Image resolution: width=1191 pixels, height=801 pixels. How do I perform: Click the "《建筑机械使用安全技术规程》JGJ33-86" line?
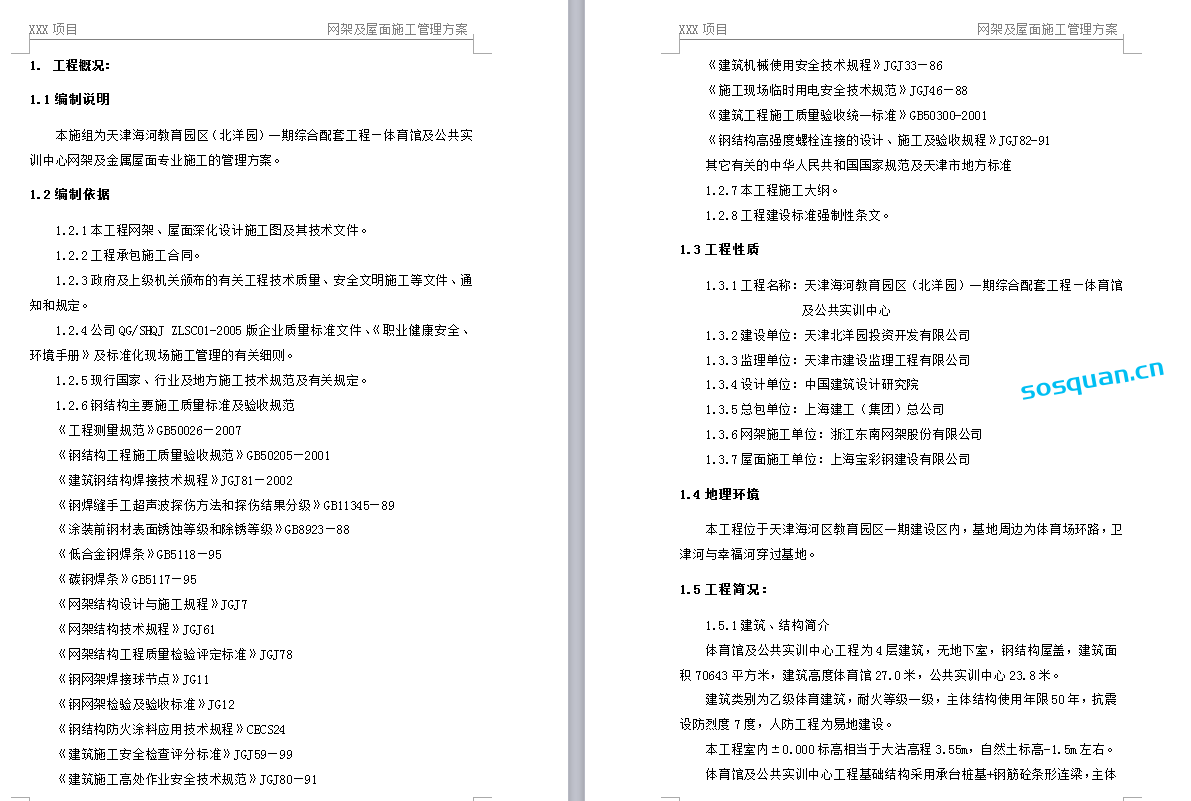click(x=824, y=66)
